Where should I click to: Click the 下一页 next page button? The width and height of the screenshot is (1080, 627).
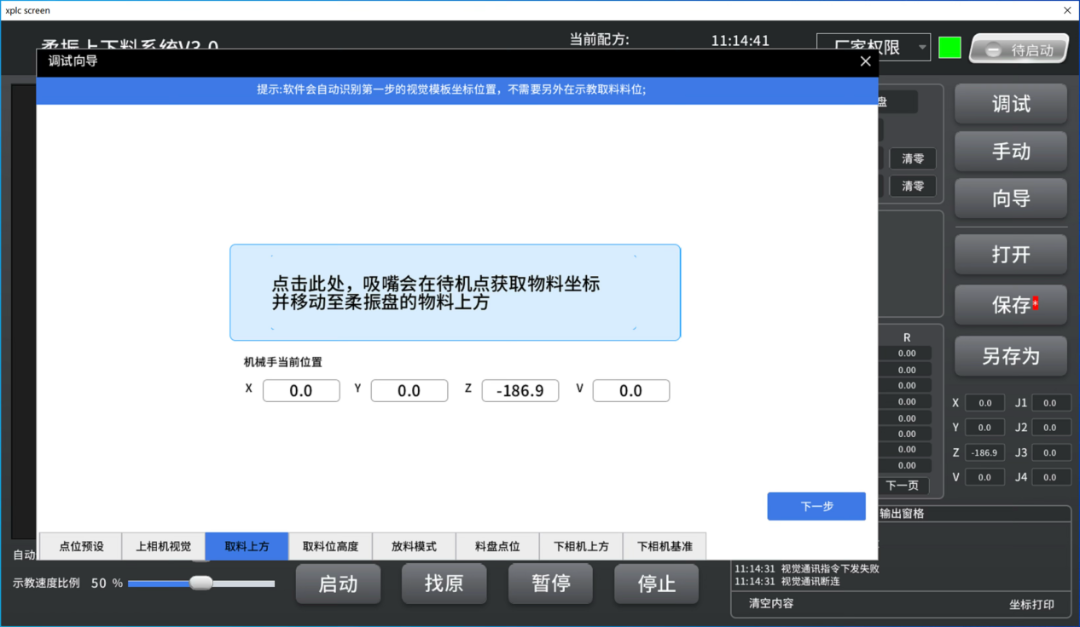pyautogui.click(x=902, y=486)
